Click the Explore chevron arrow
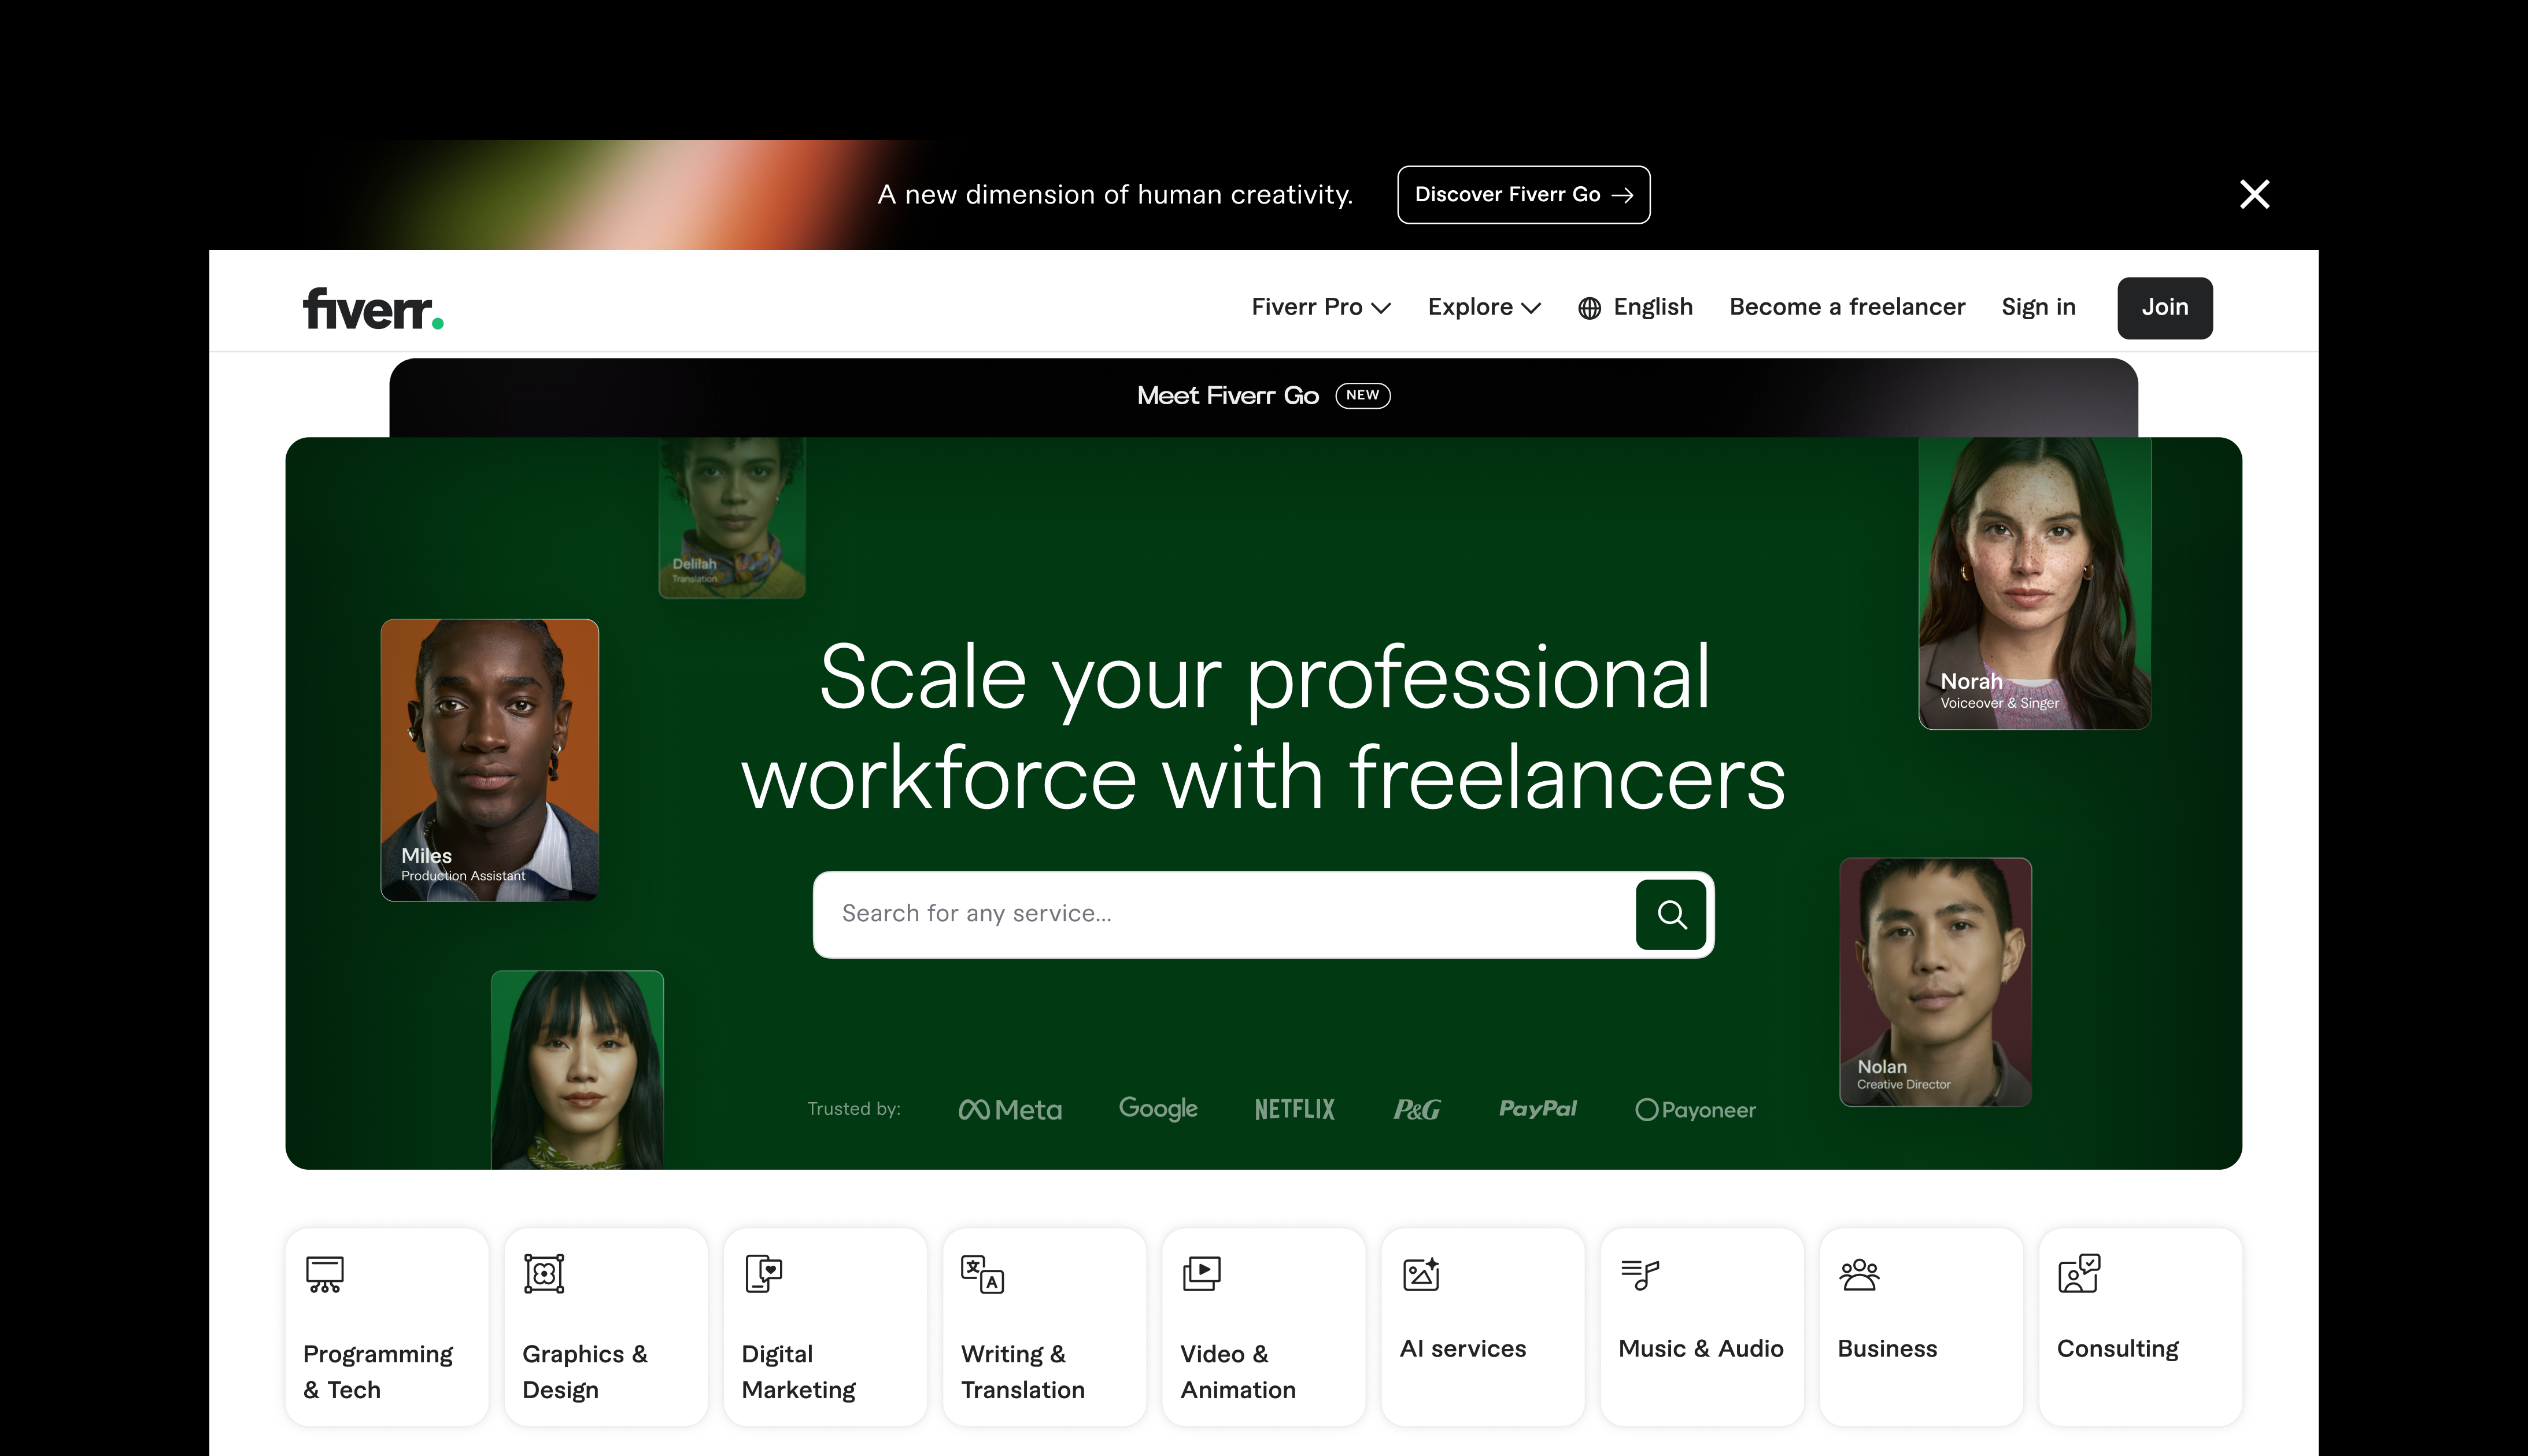 [x=1531, y=308]
